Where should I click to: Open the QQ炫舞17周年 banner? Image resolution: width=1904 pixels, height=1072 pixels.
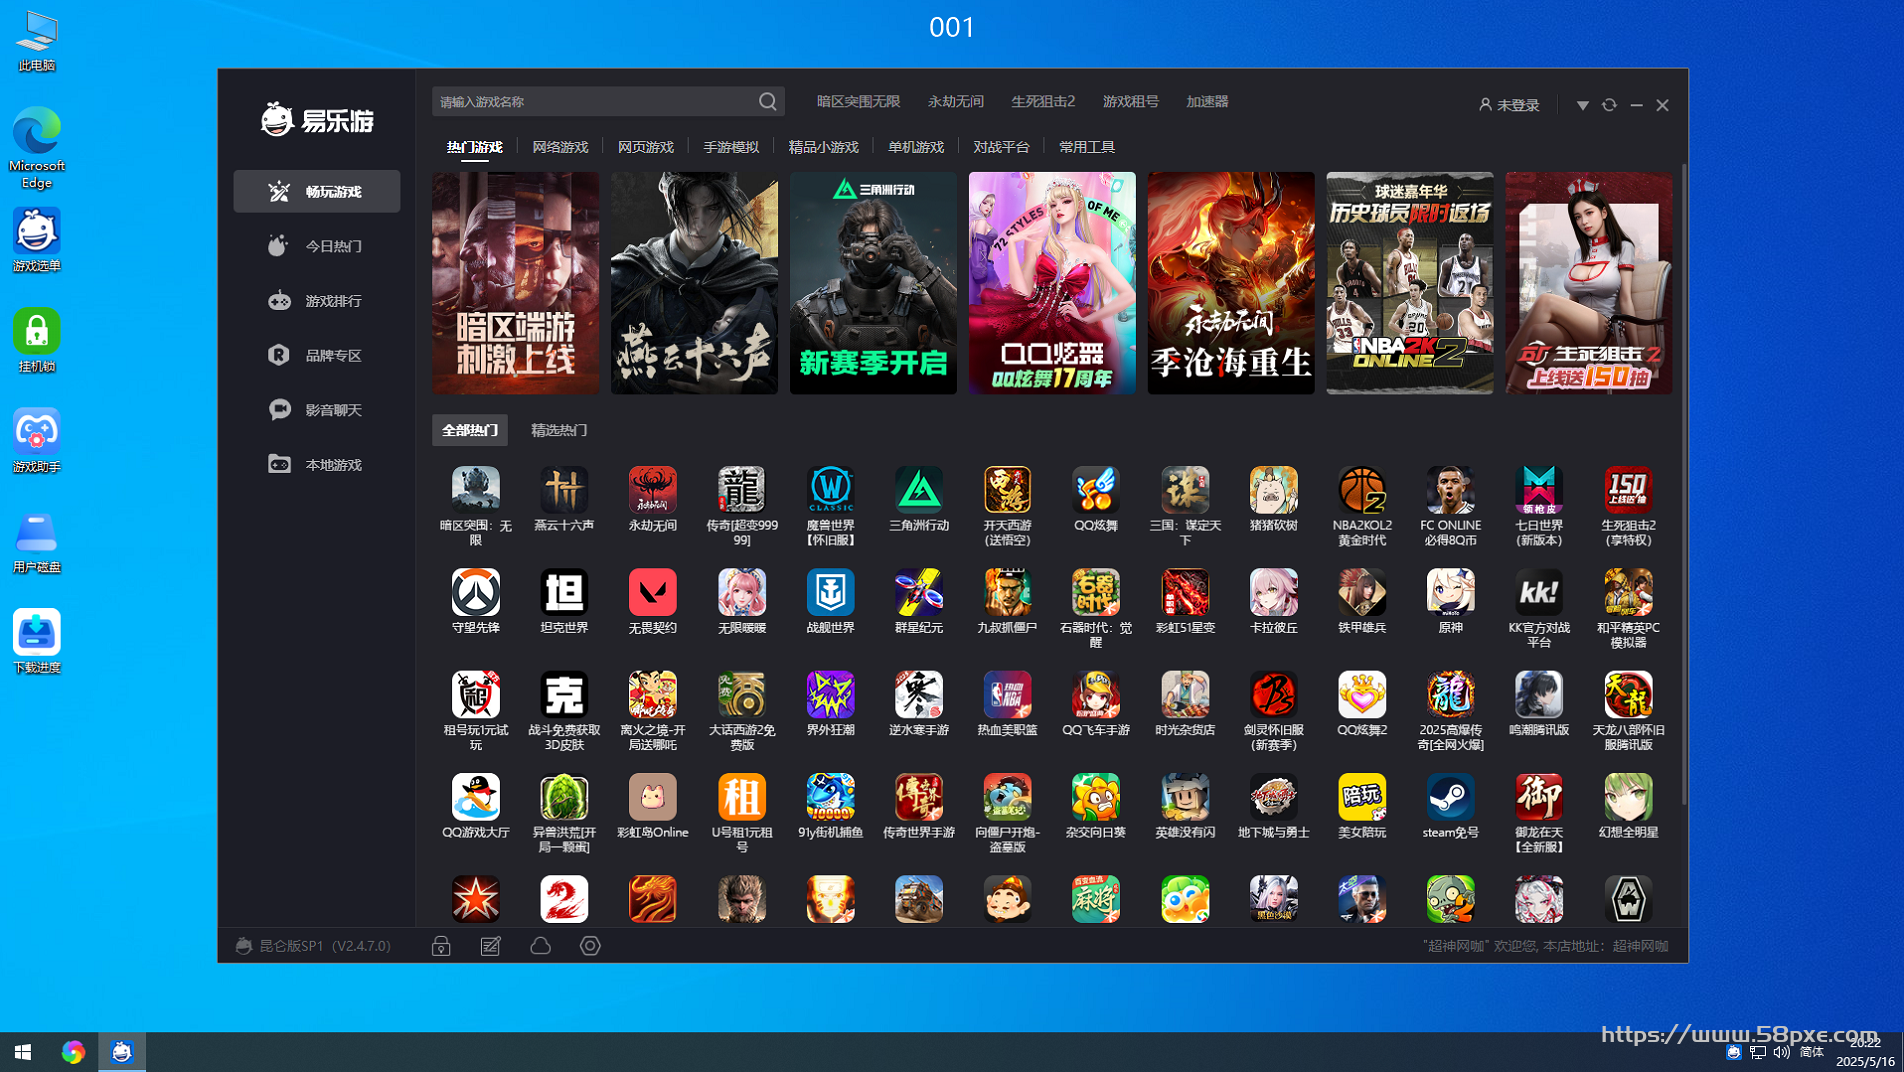point(1052,283)
